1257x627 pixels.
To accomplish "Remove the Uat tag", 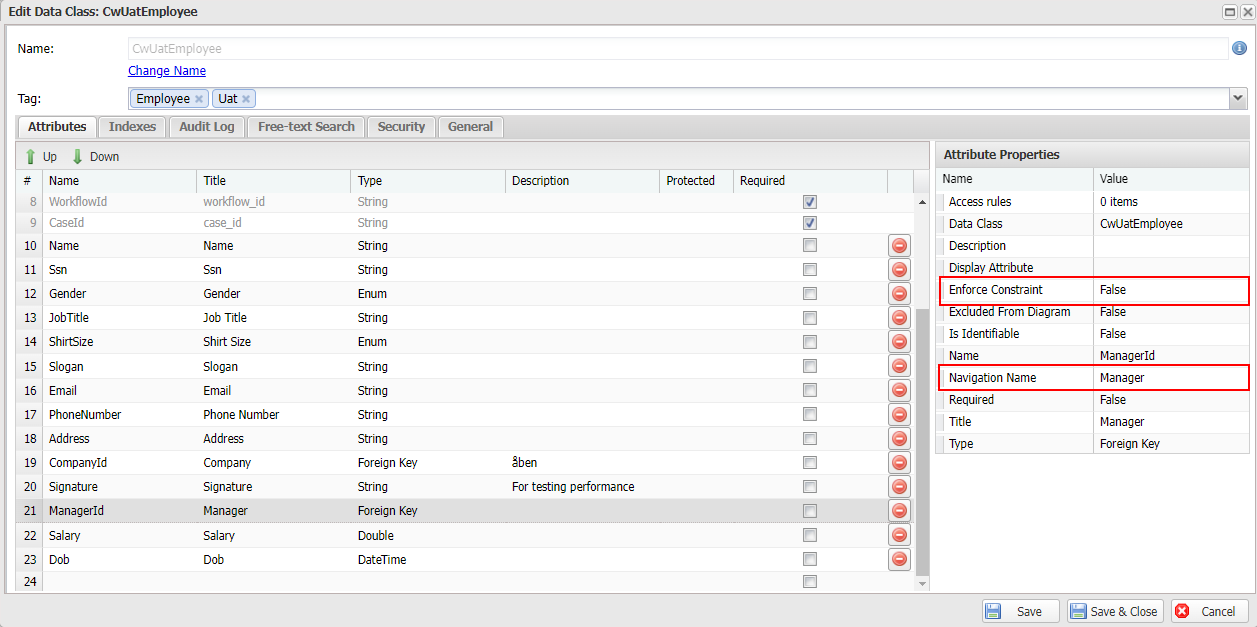I will [x=246, y=99].
